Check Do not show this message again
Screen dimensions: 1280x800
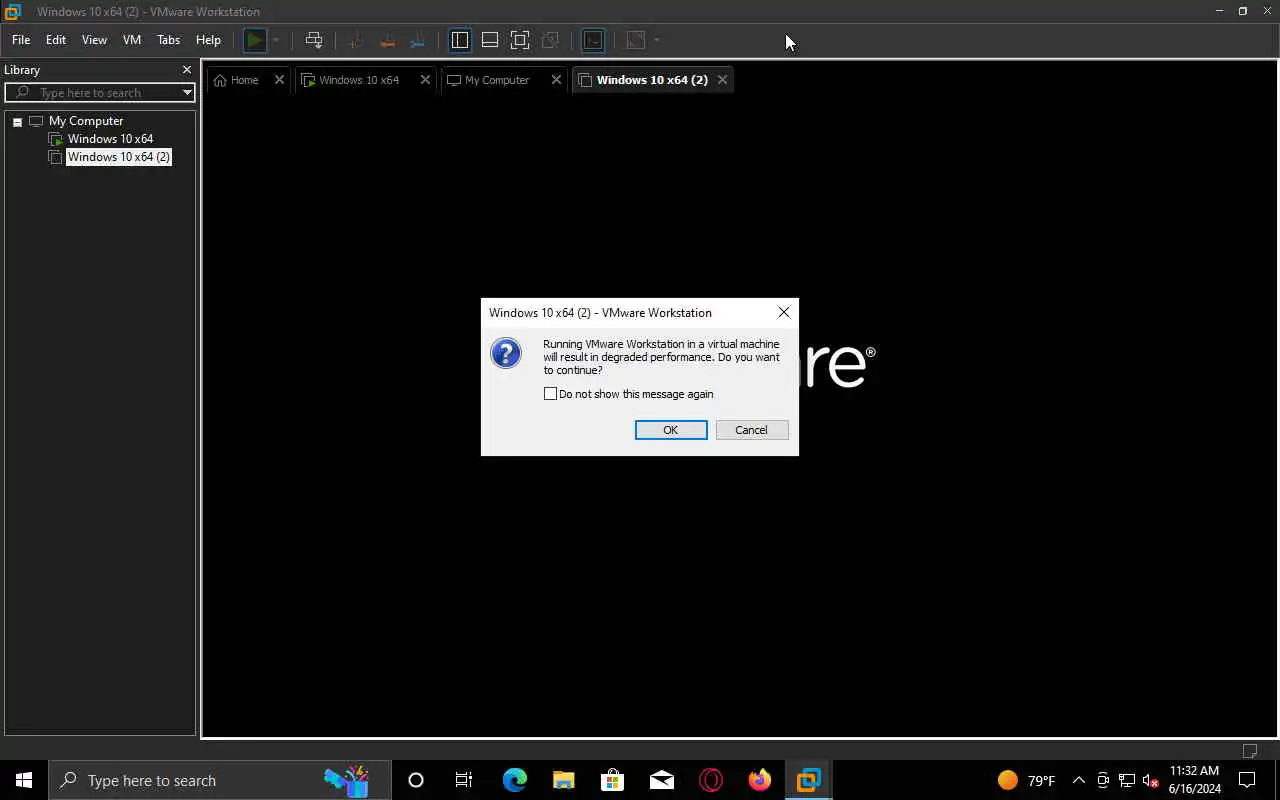(x=550, y=394)
